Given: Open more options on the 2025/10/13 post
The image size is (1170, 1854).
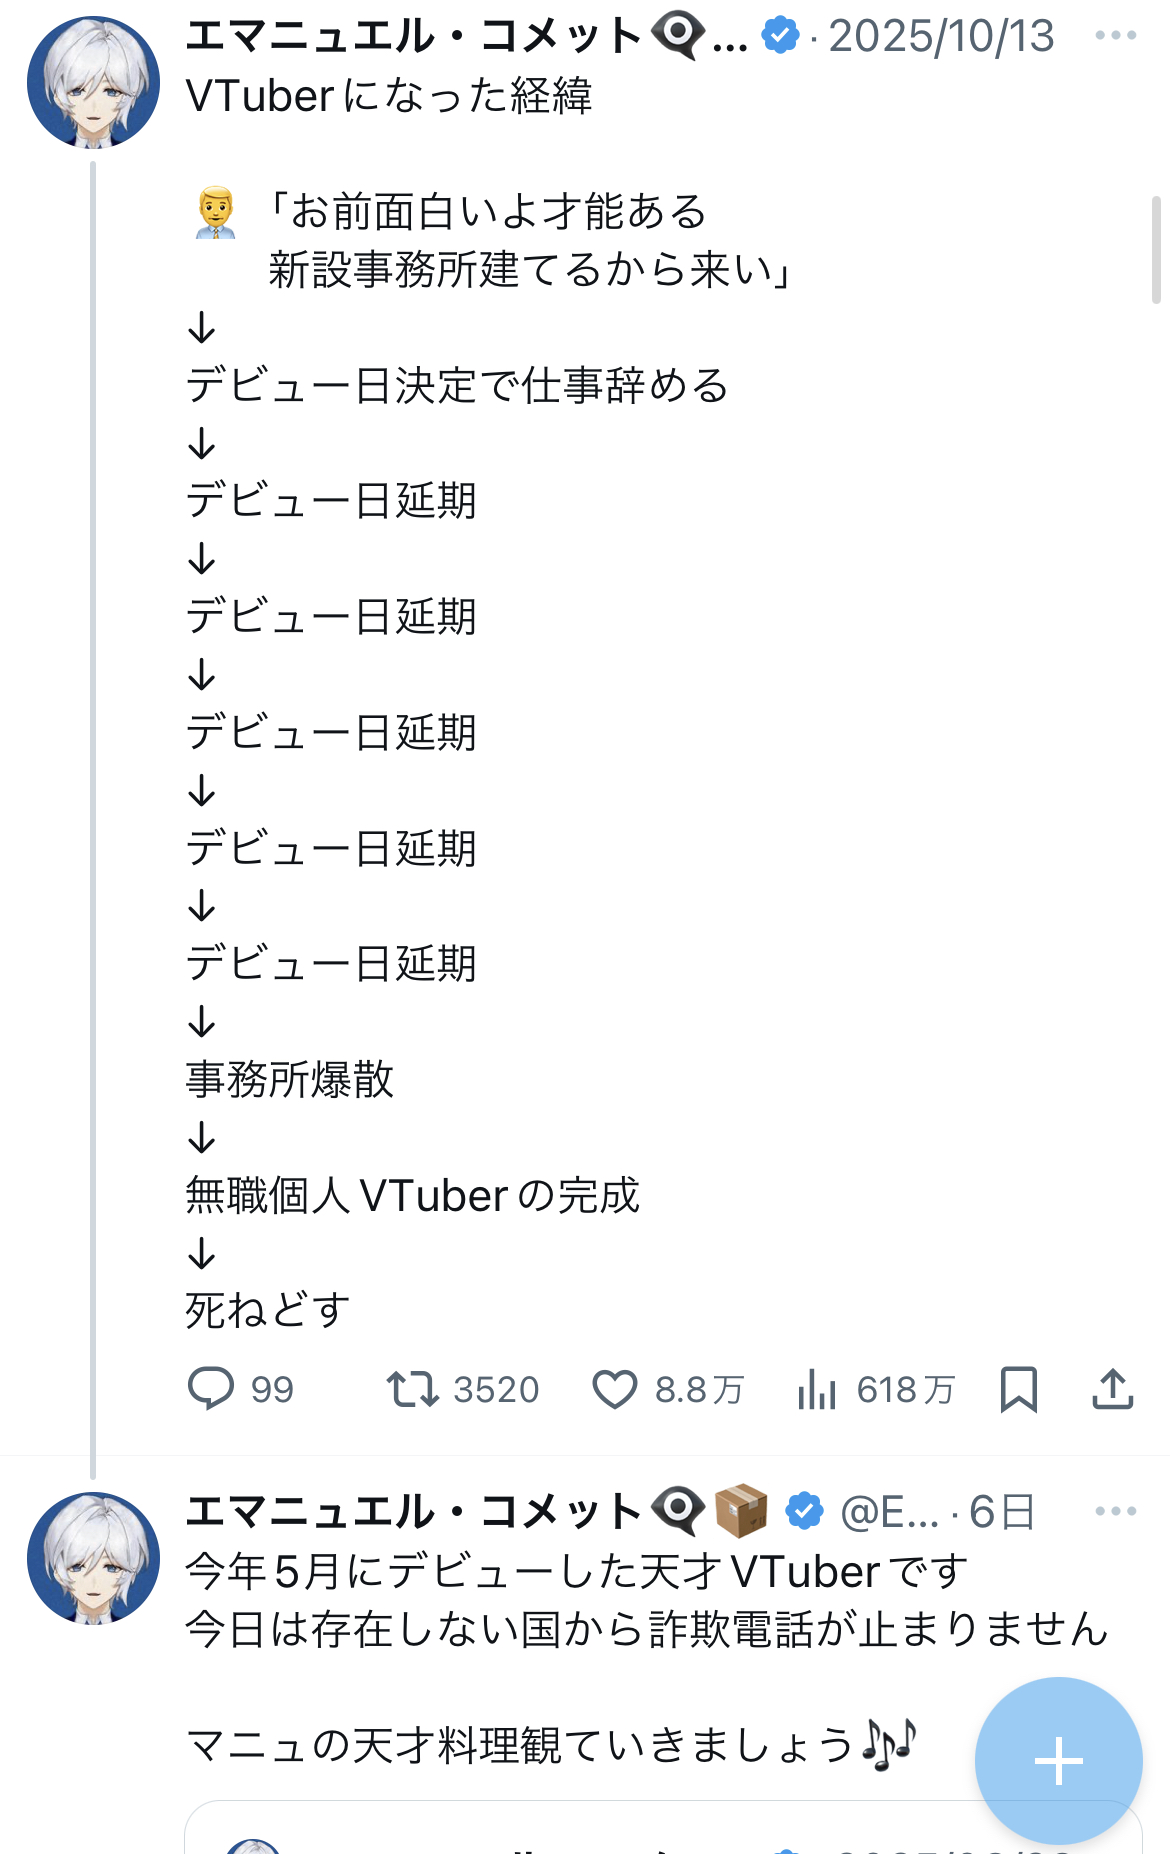Looking at the screenshot, I should 1115,36.
